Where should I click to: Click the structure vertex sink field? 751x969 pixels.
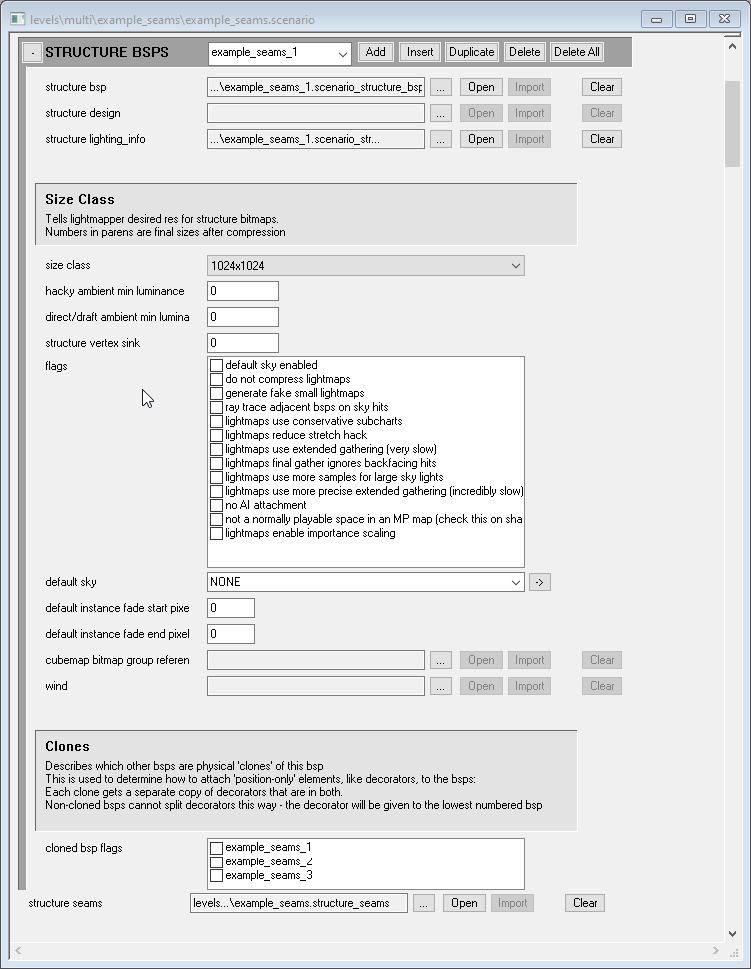tap(242, 343)
